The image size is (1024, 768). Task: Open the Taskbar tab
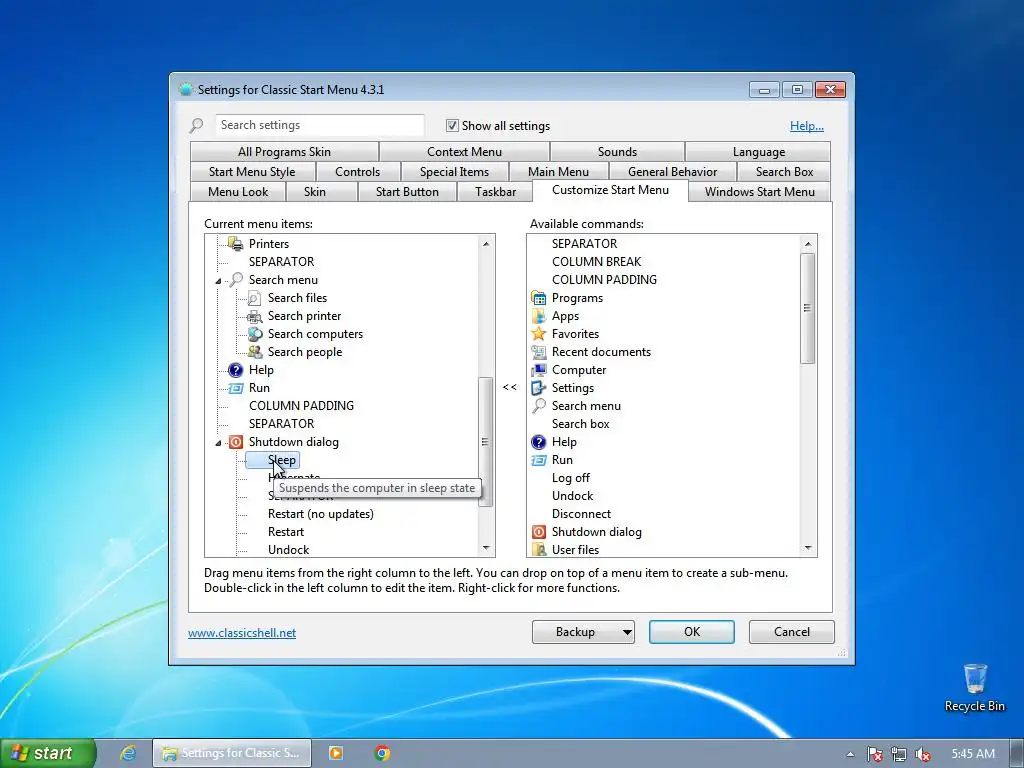coord(496,192)
